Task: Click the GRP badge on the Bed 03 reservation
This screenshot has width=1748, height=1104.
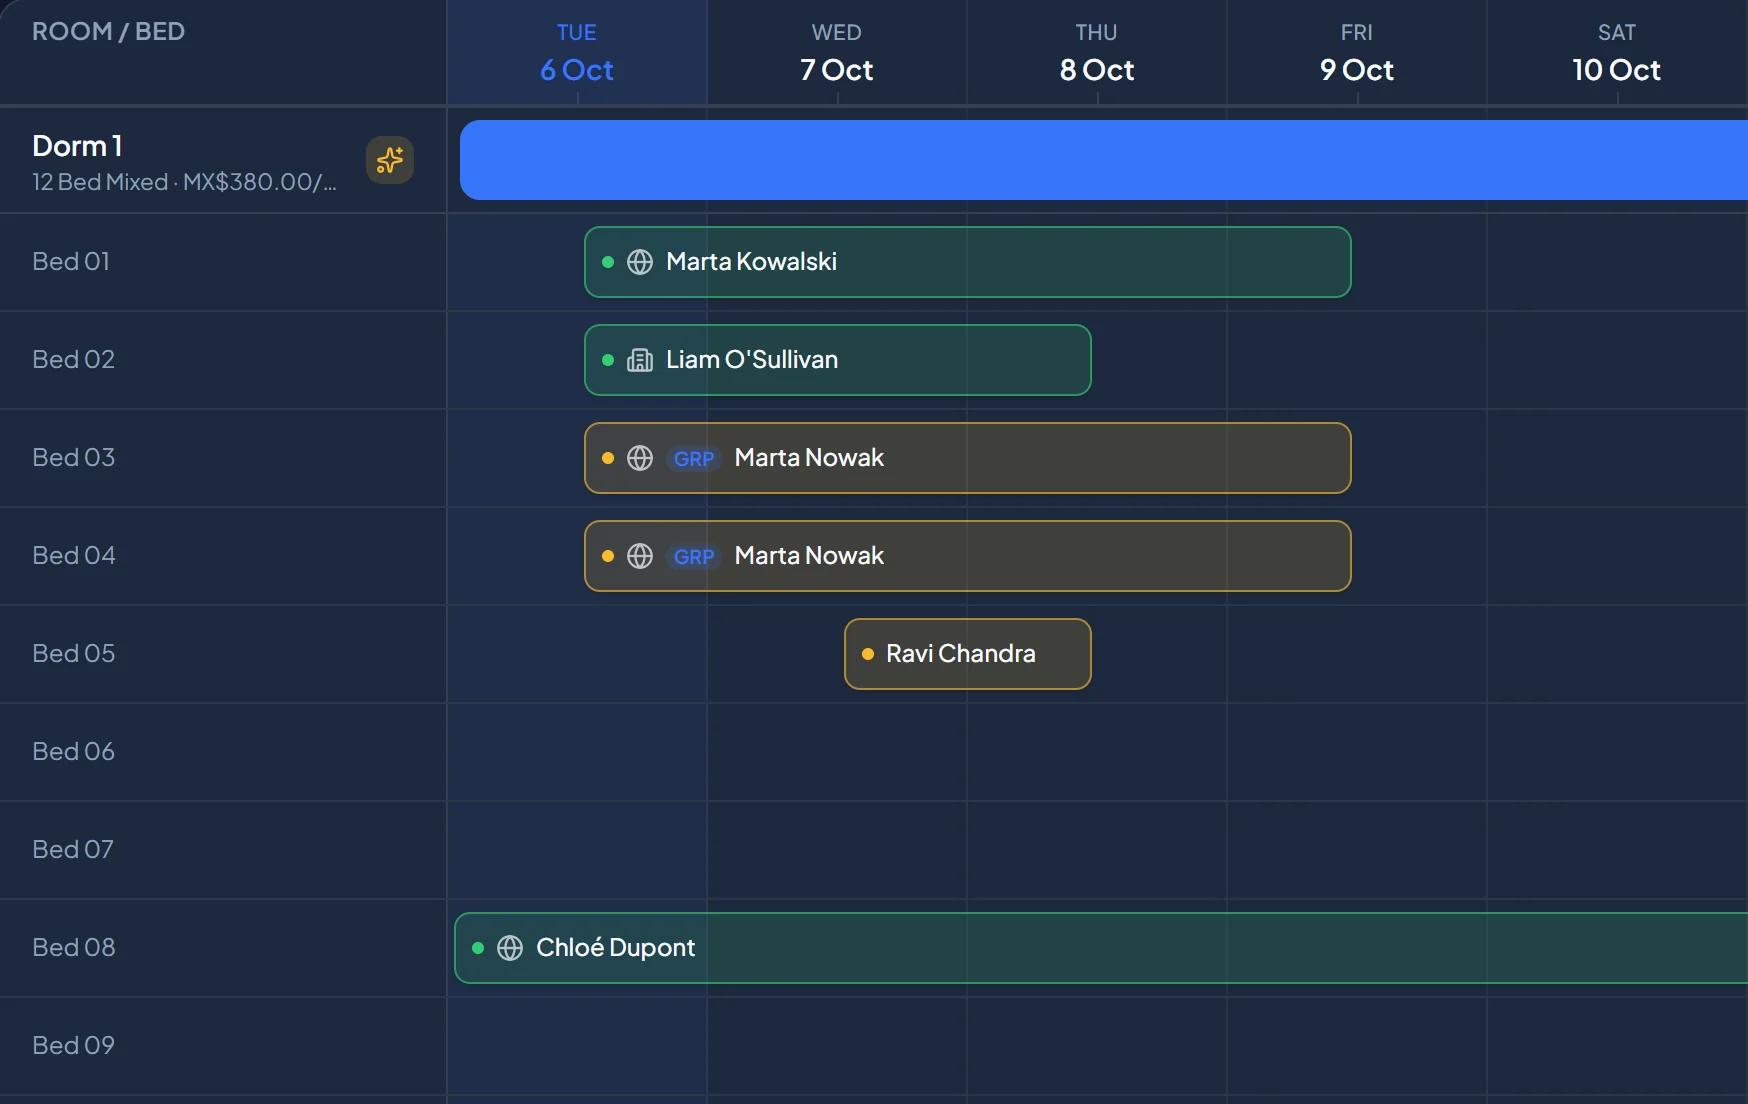Action: click(694, 458)
